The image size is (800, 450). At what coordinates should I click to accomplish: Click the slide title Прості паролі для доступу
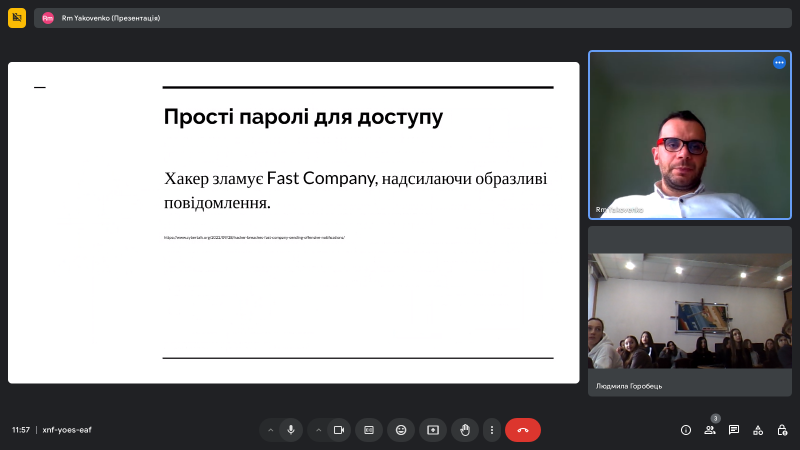[303, 117]
